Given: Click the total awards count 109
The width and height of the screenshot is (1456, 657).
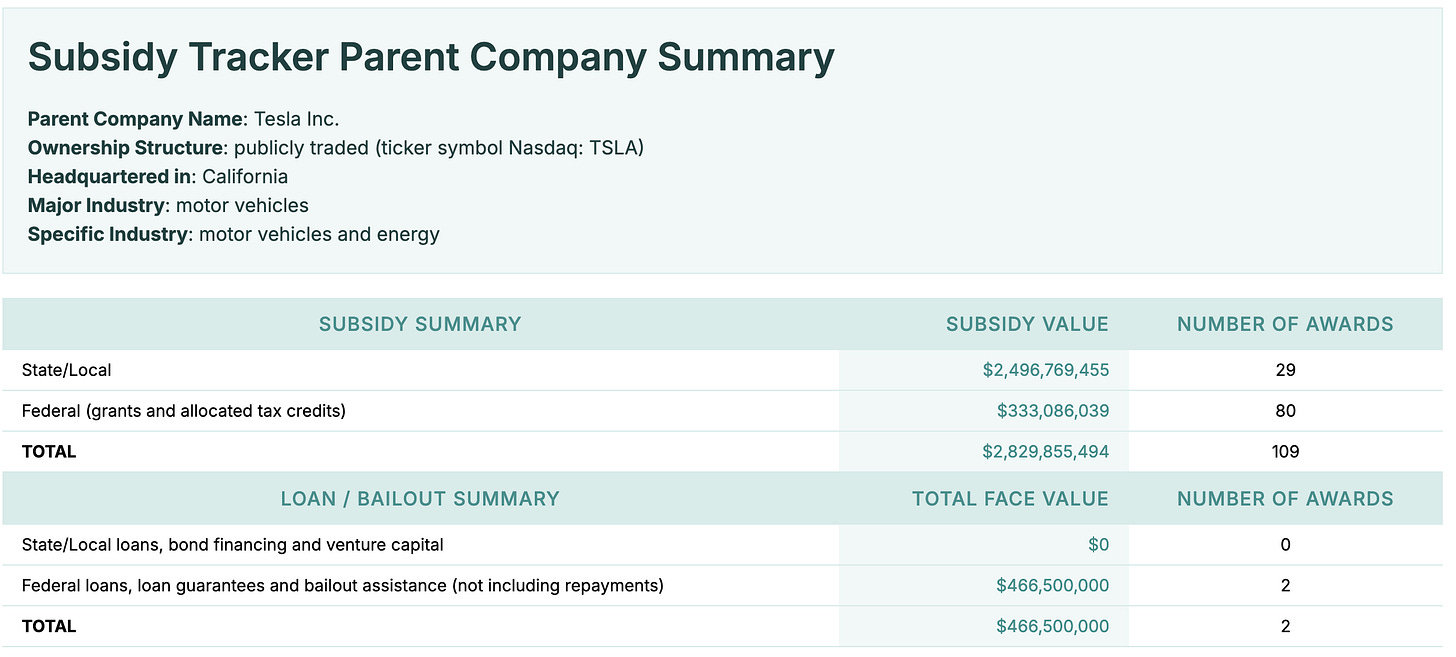Looking at the screenshot, I should tap(1285, 452).
